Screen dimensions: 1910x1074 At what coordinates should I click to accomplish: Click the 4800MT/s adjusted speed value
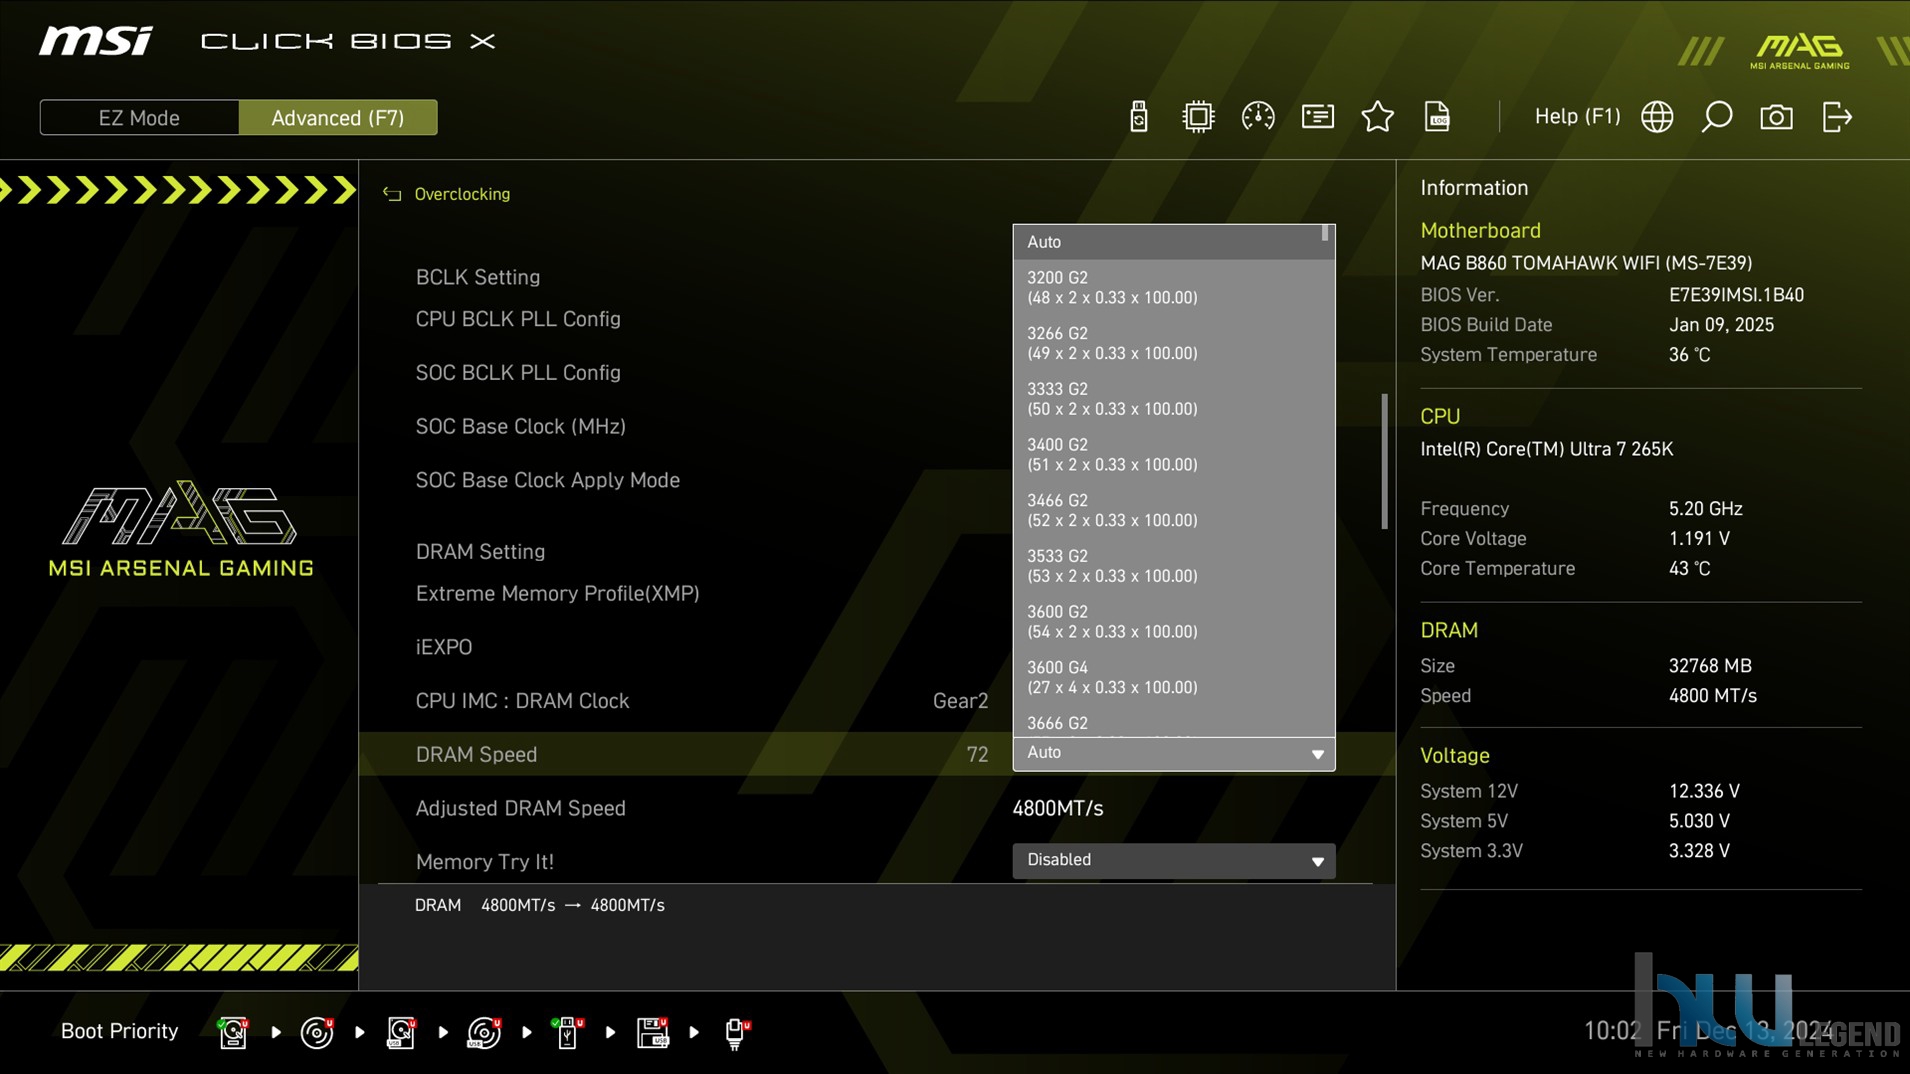coord(1057,808)
